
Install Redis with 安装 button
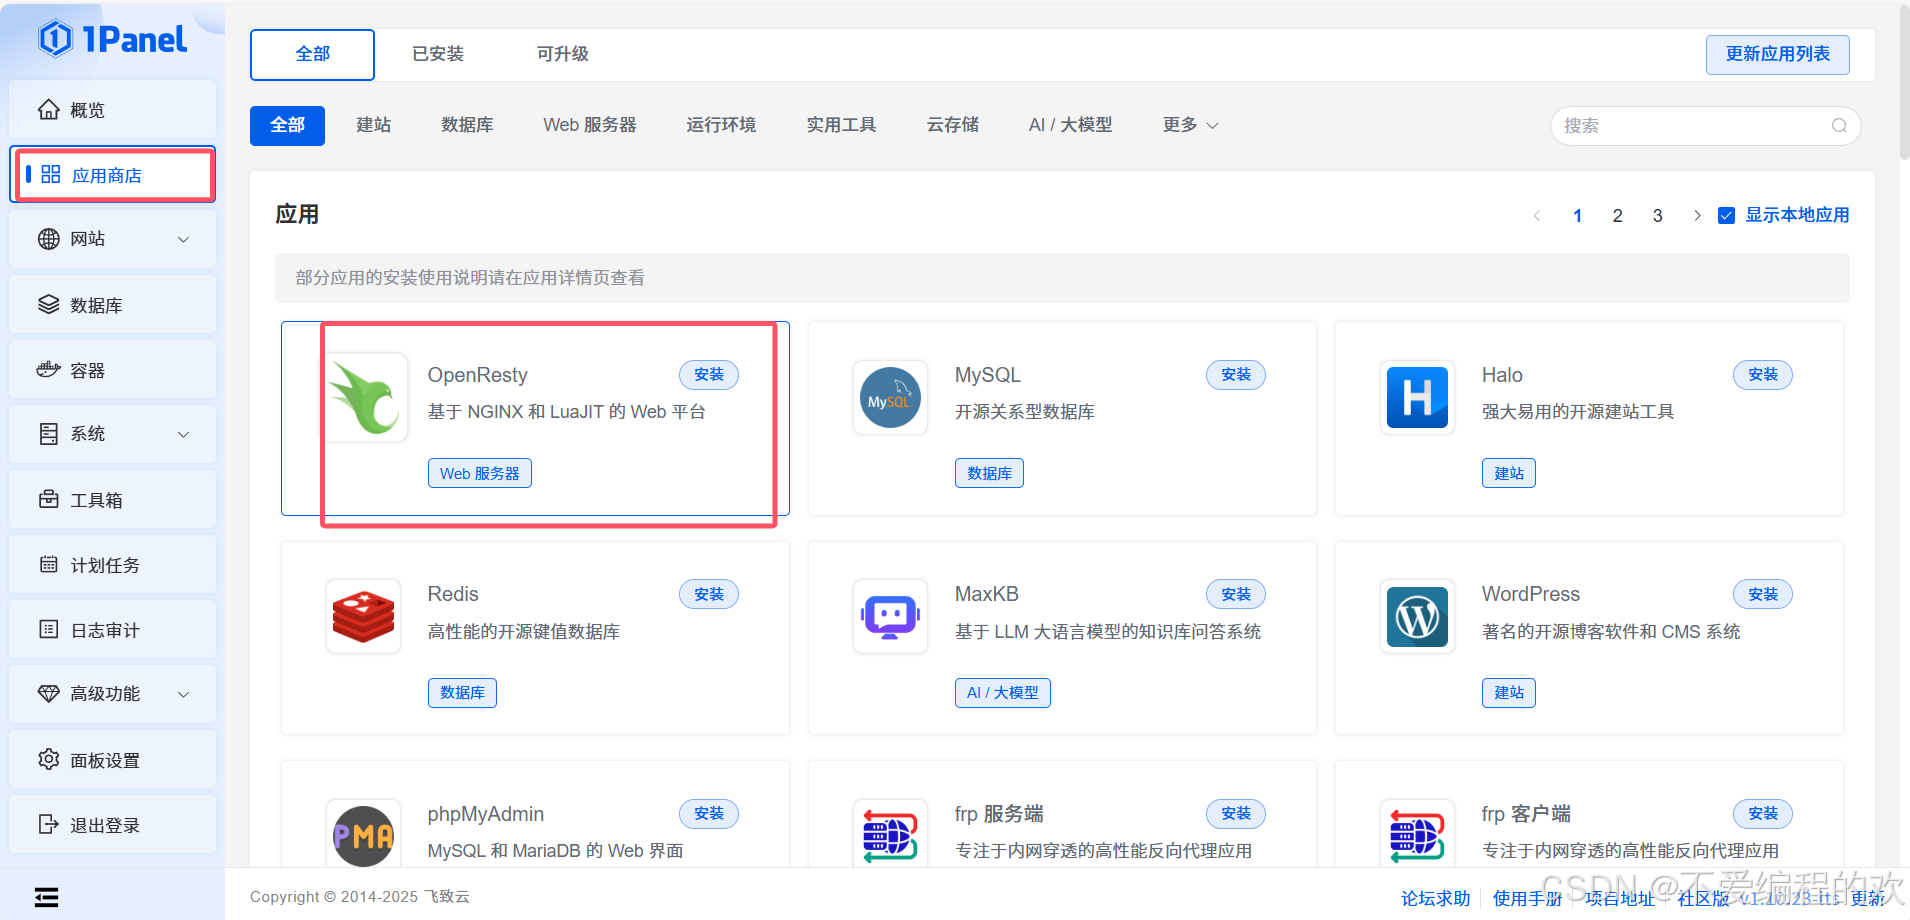[x=709, y=594]
